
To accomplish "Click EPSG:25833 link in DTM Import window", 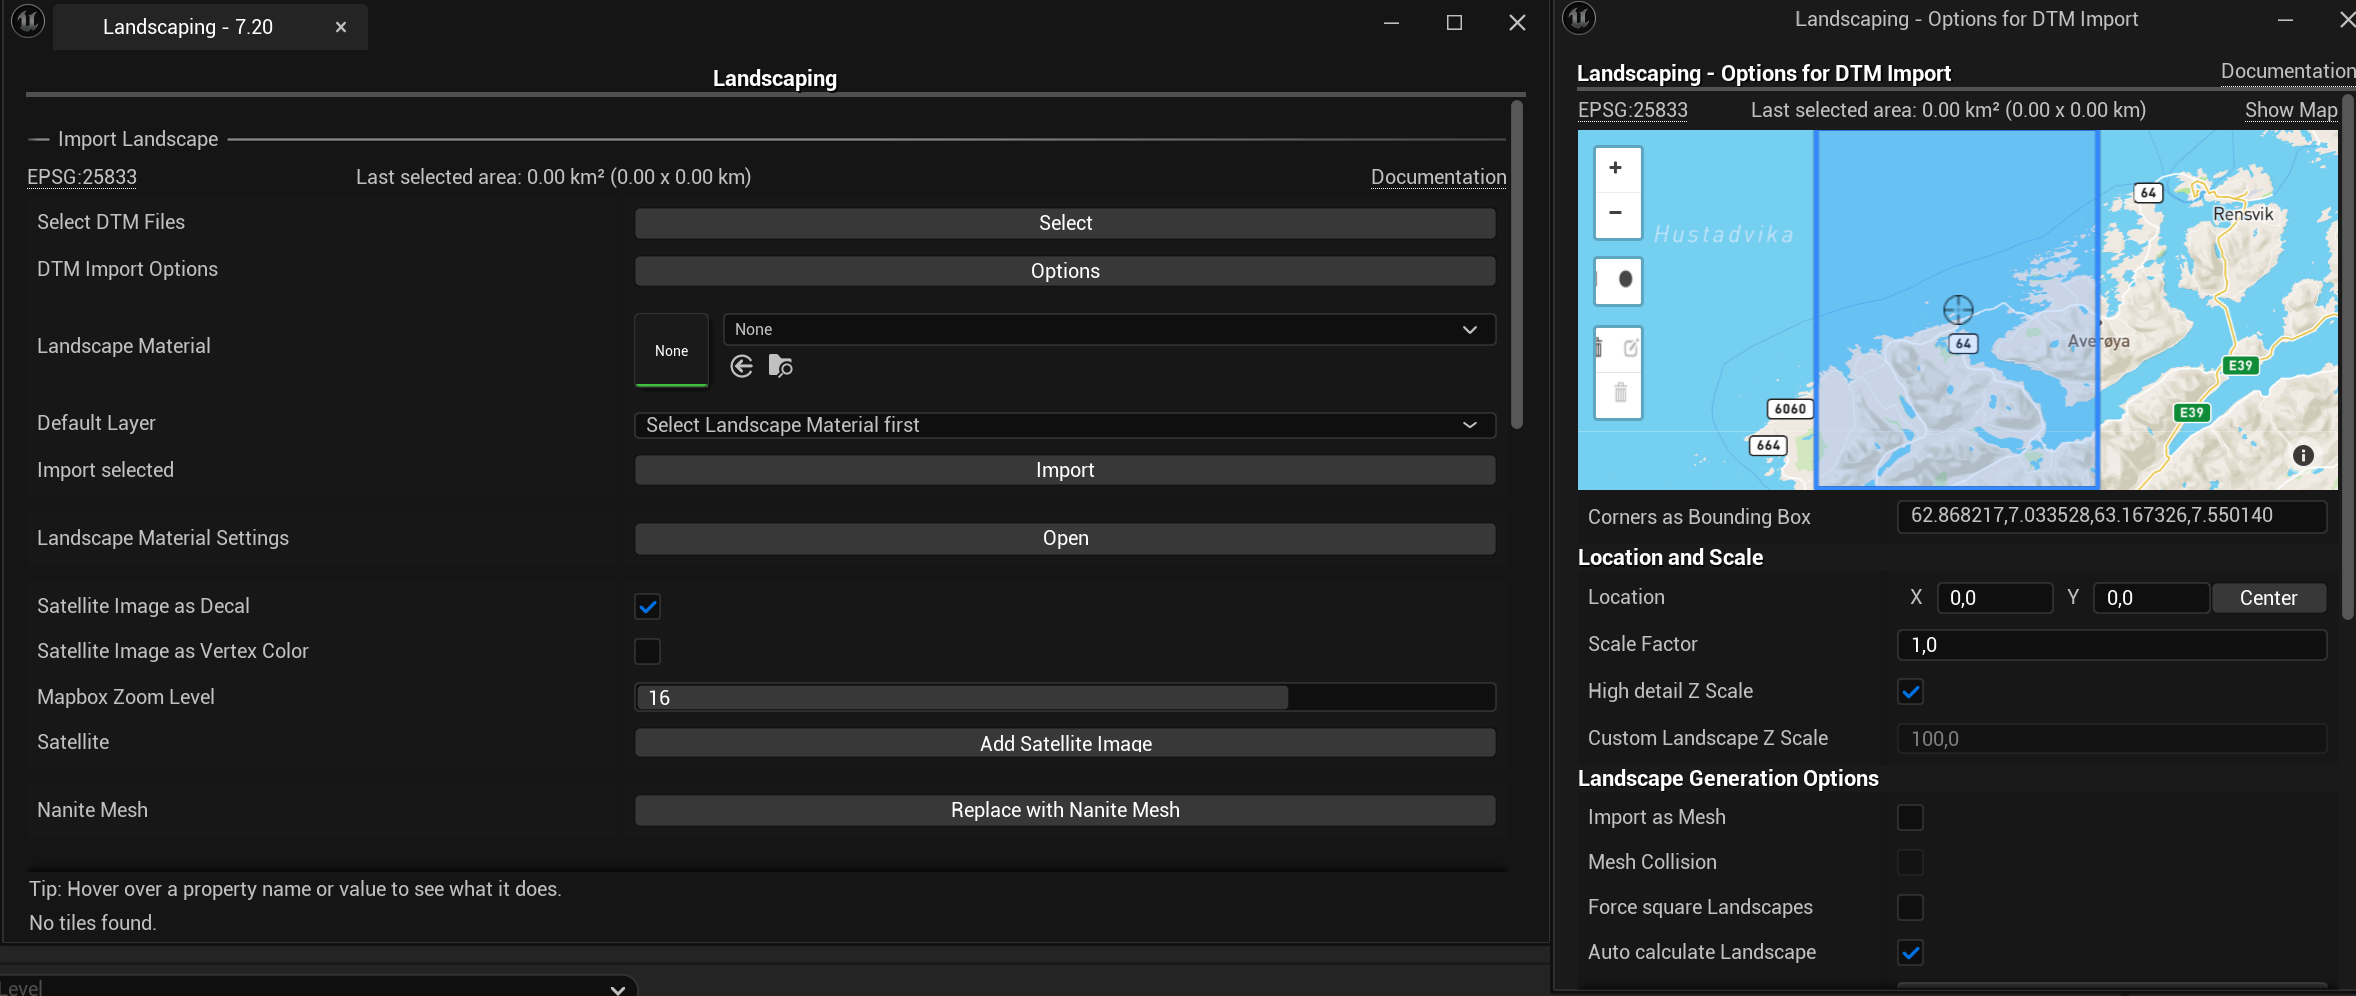I will coord(1633,110).
